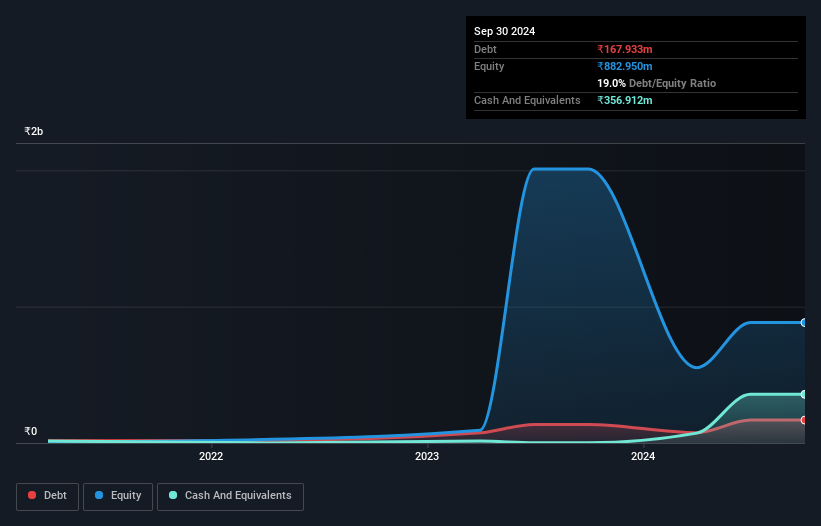Toggle the Debt legend button

click(48, 496)
